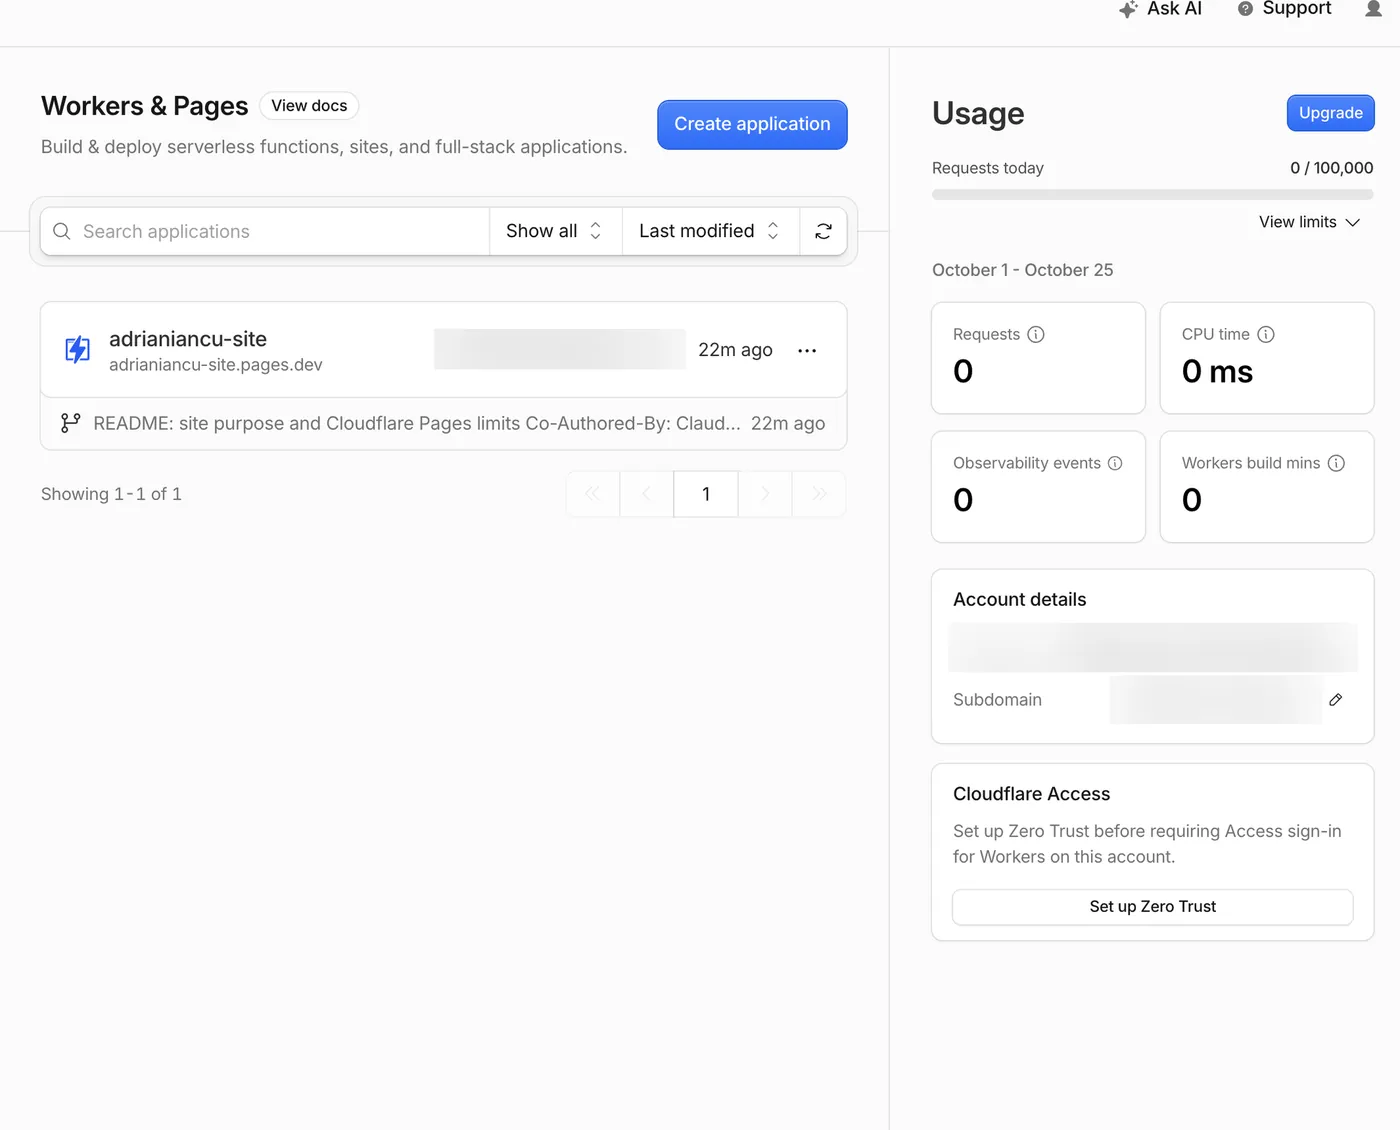The image size is (1400, 1130).
Task: Click the search magnifier icon
Action: pos(62,231)
